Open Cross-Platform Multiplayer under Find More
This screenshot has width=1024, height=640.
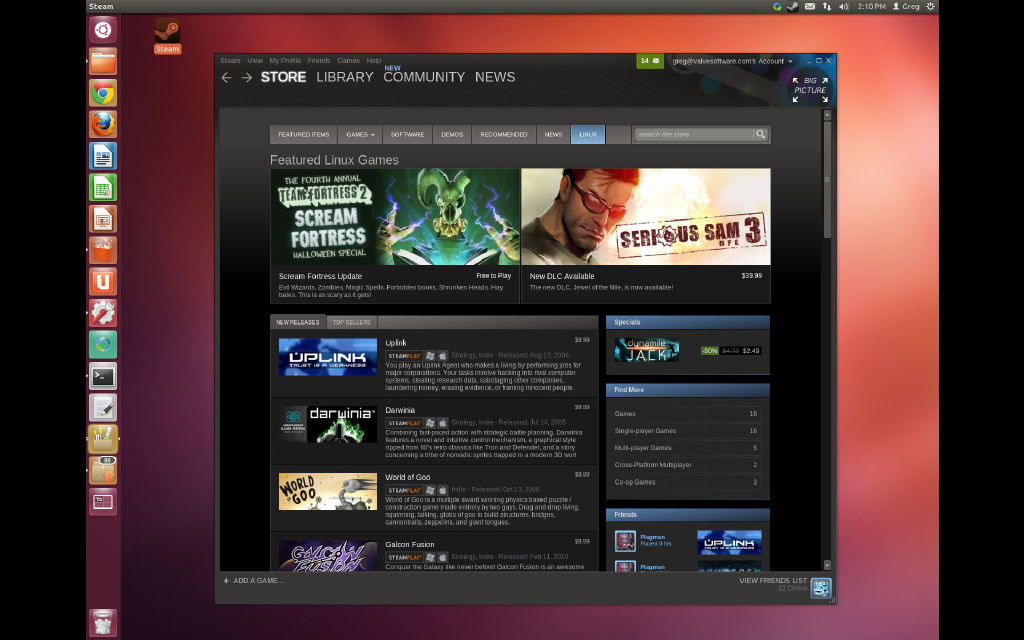point(686,465)
